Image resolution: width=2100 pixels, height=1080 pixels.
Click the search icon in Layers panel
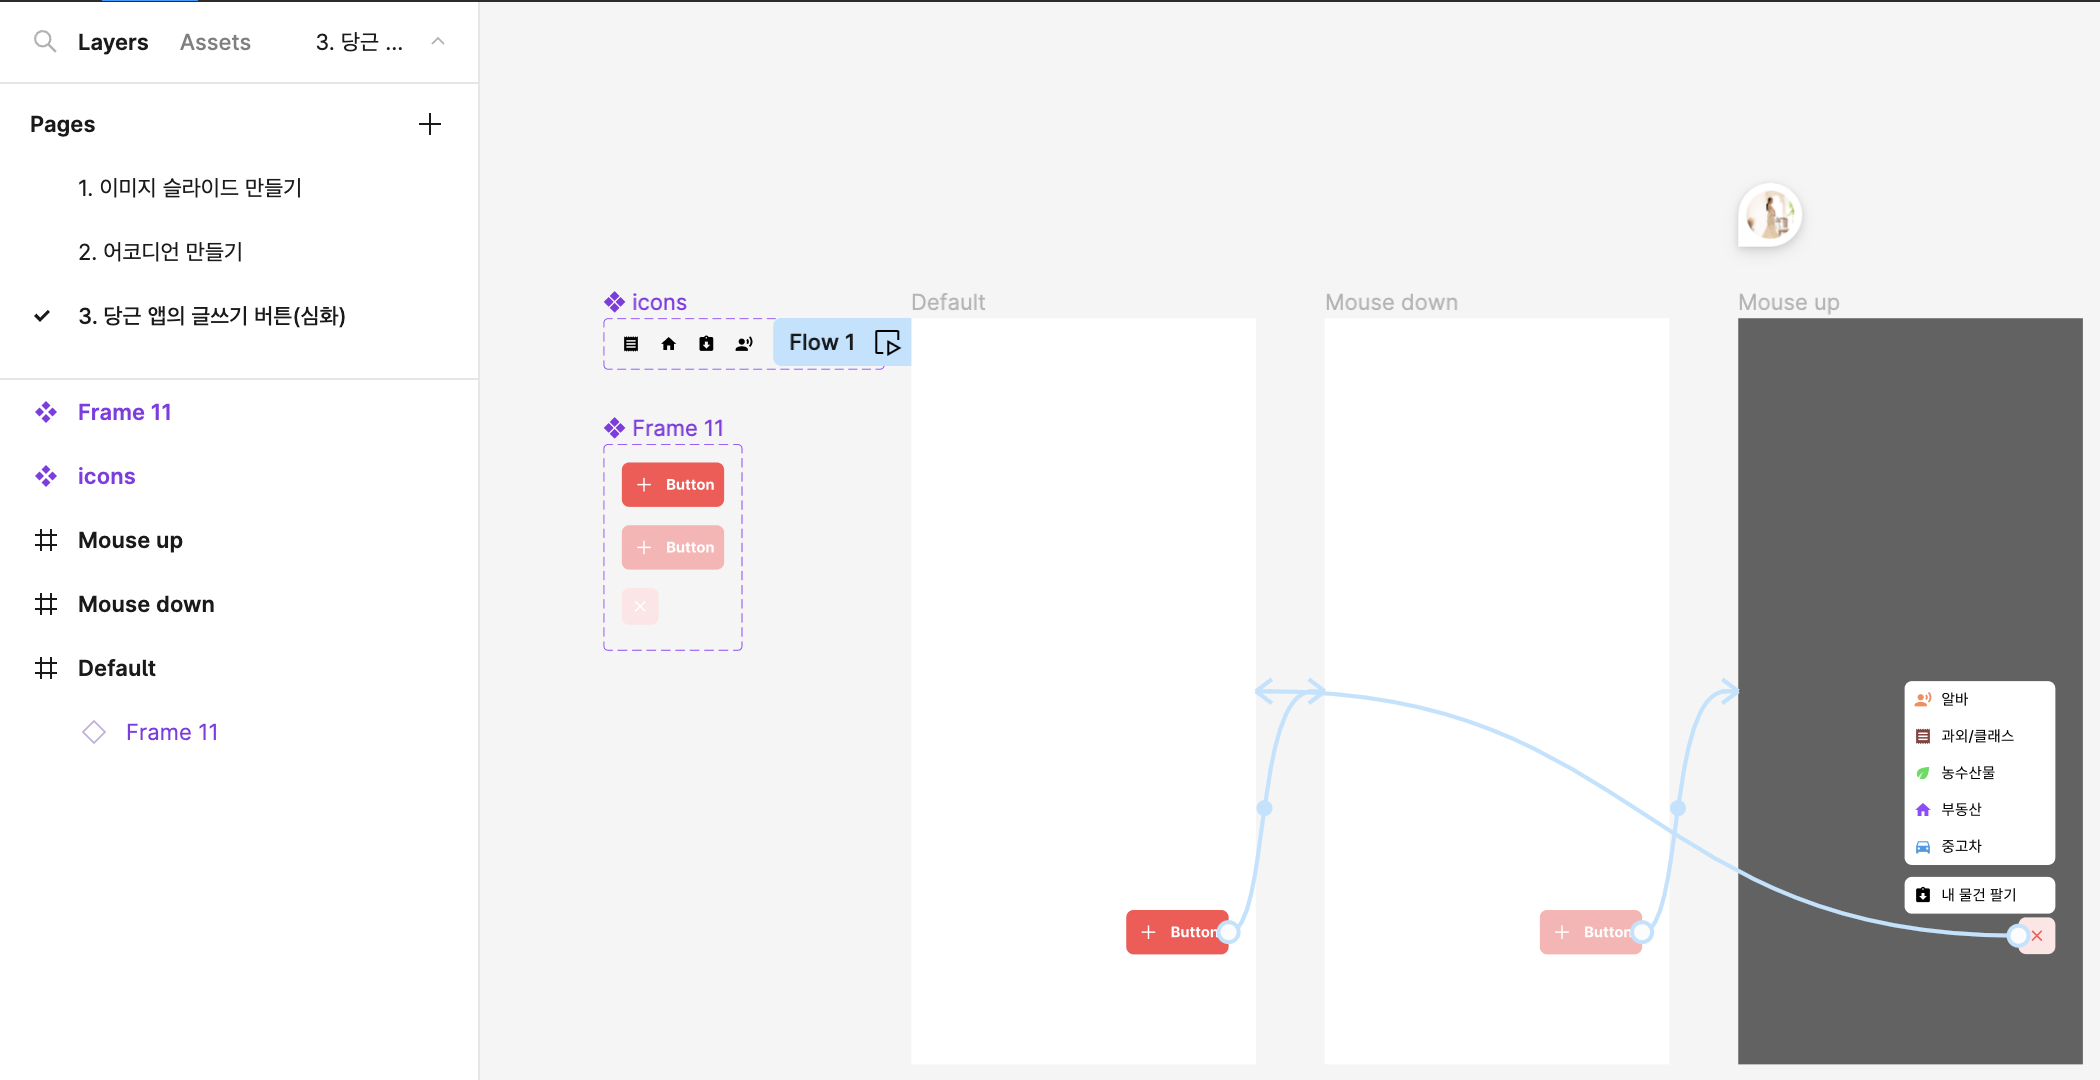[x=44, y=41]
